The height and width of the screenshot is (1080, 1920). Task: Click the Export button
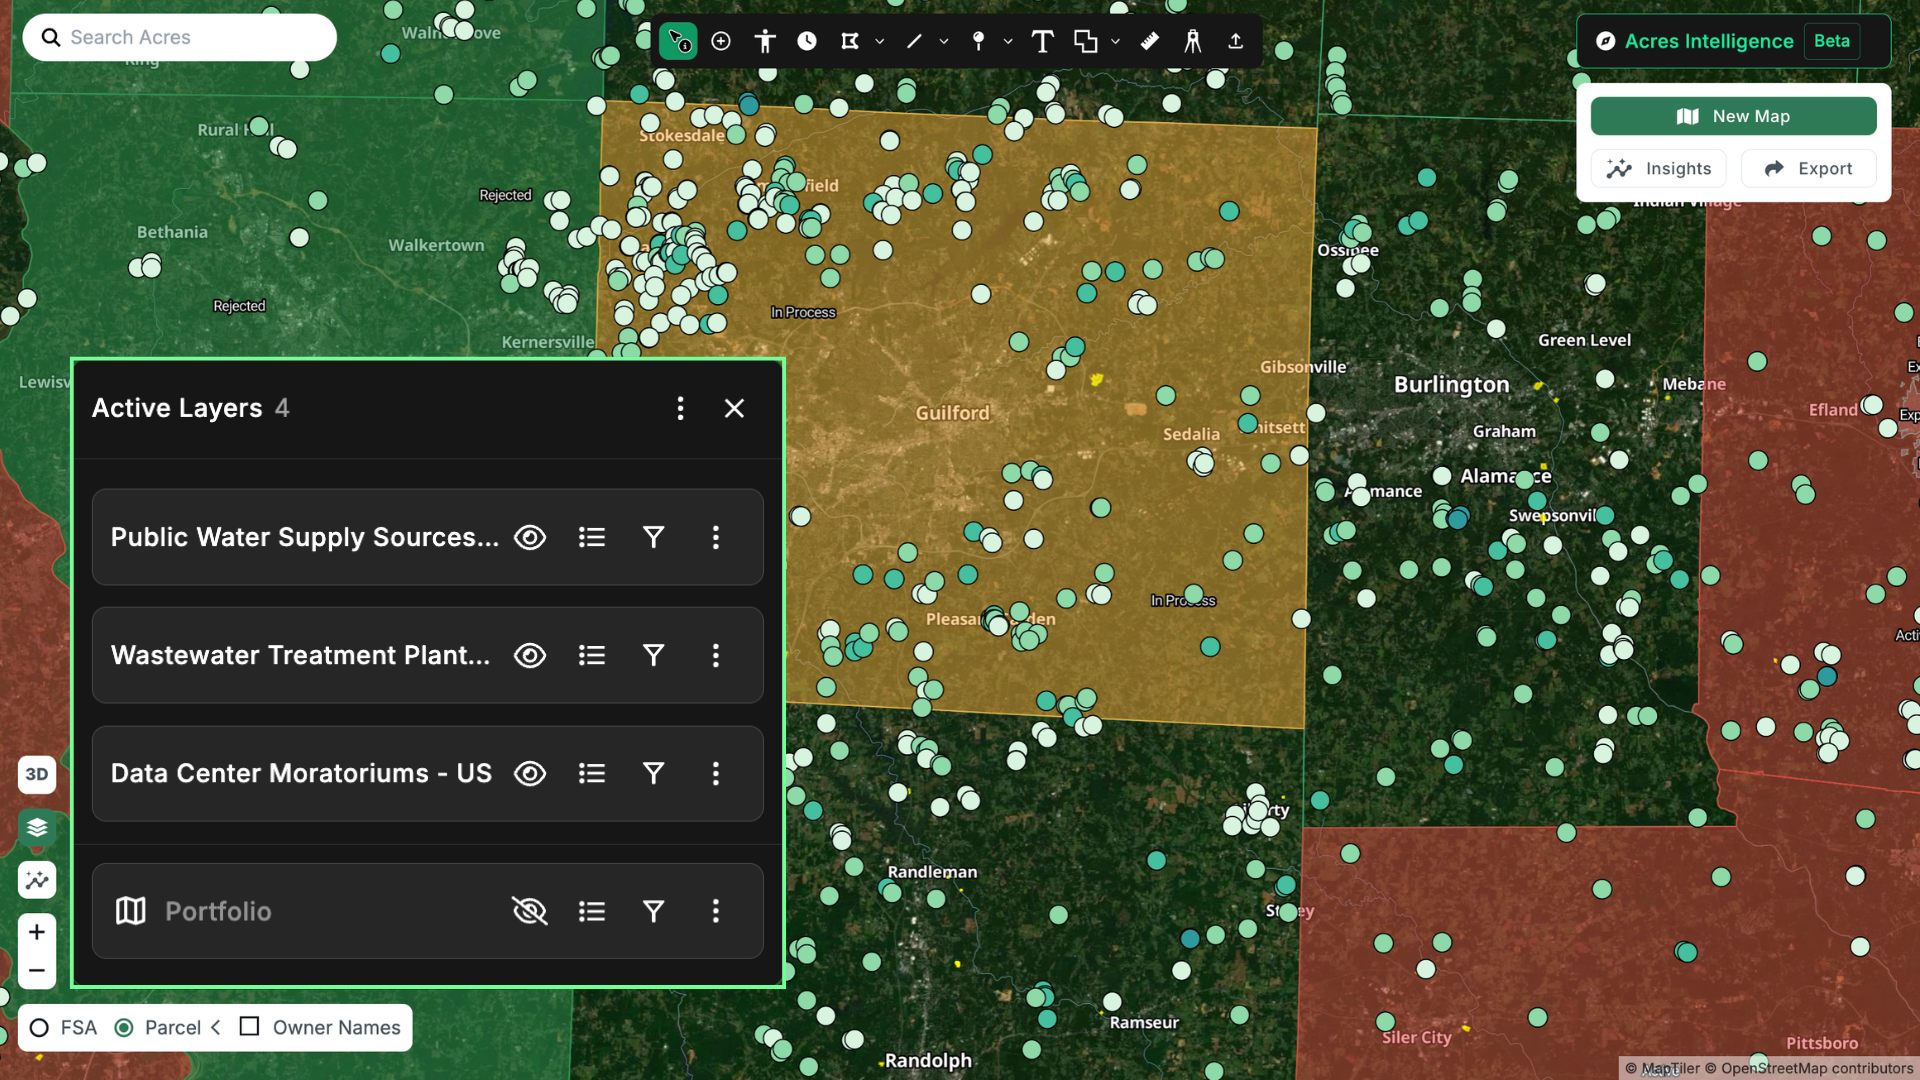[x=1808, y=169]
